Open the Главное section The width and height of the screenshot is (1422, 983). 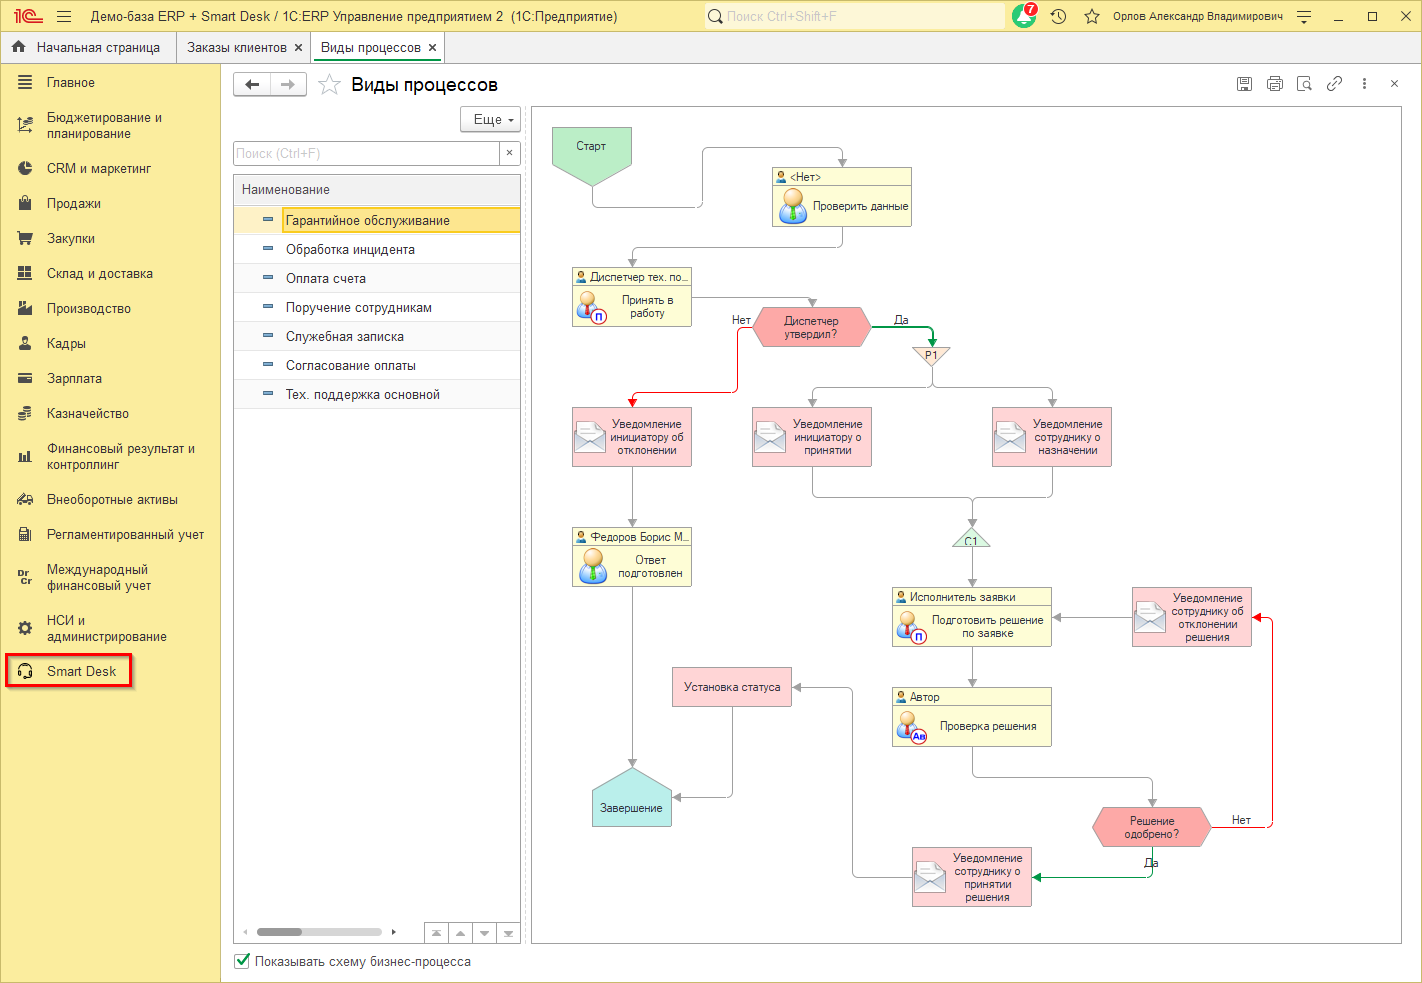110,83
